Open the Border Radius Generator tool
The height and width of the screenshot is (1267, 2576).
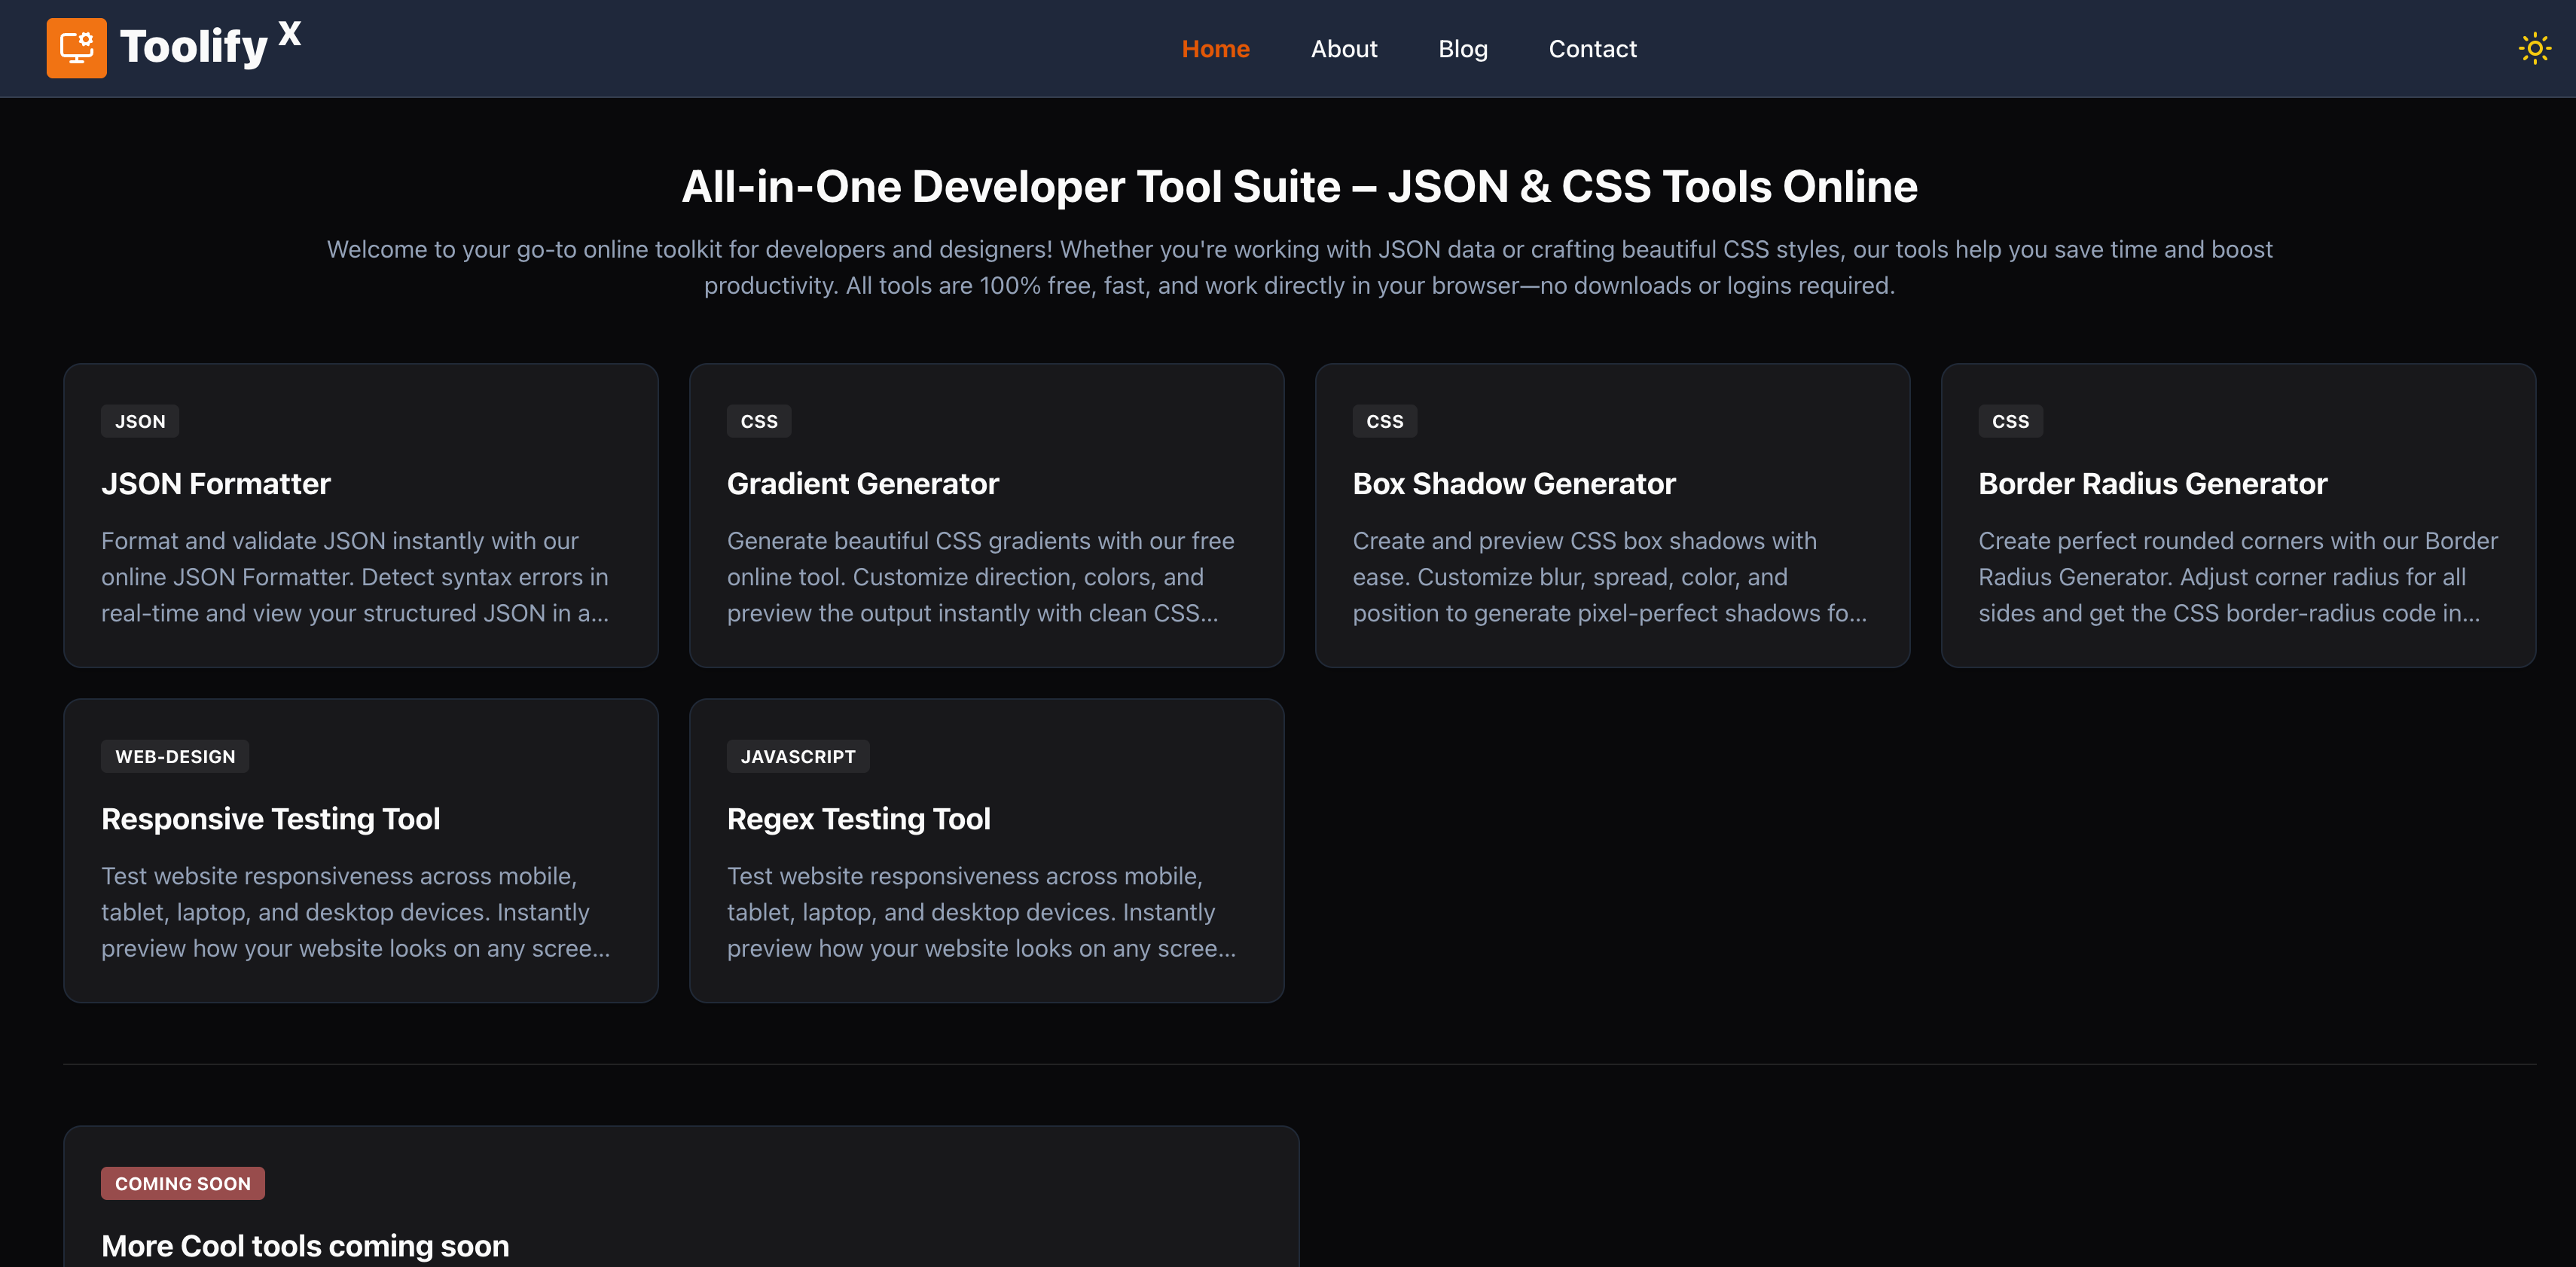pos(2238,515)
